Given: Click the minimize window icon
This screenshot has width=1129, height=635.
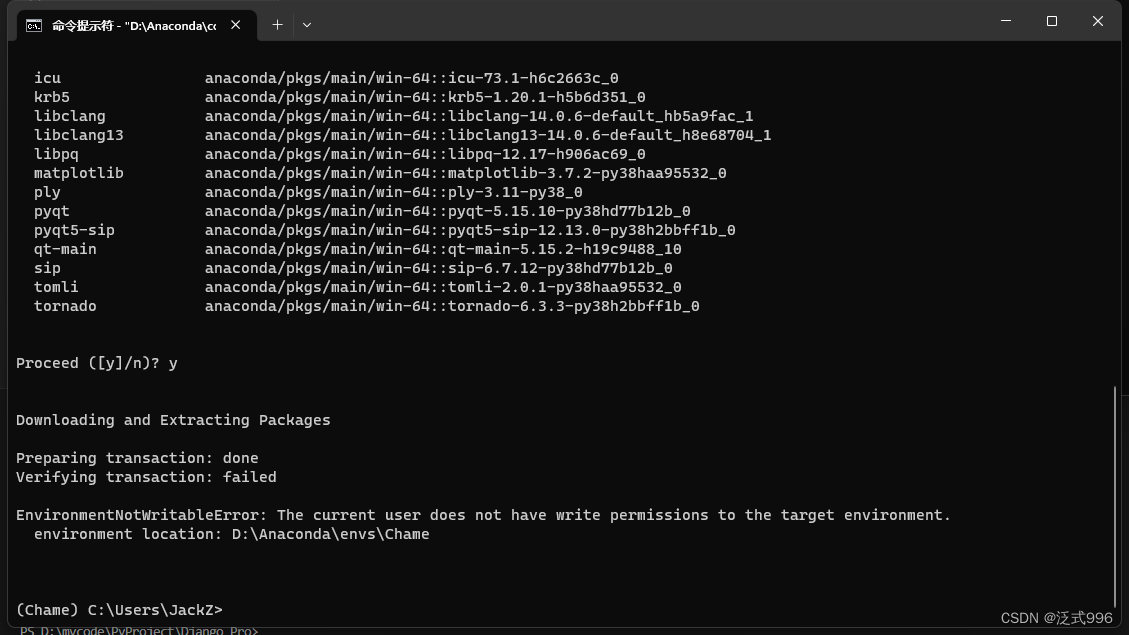Looking at the screenshot, I should tap(1005, 20).
